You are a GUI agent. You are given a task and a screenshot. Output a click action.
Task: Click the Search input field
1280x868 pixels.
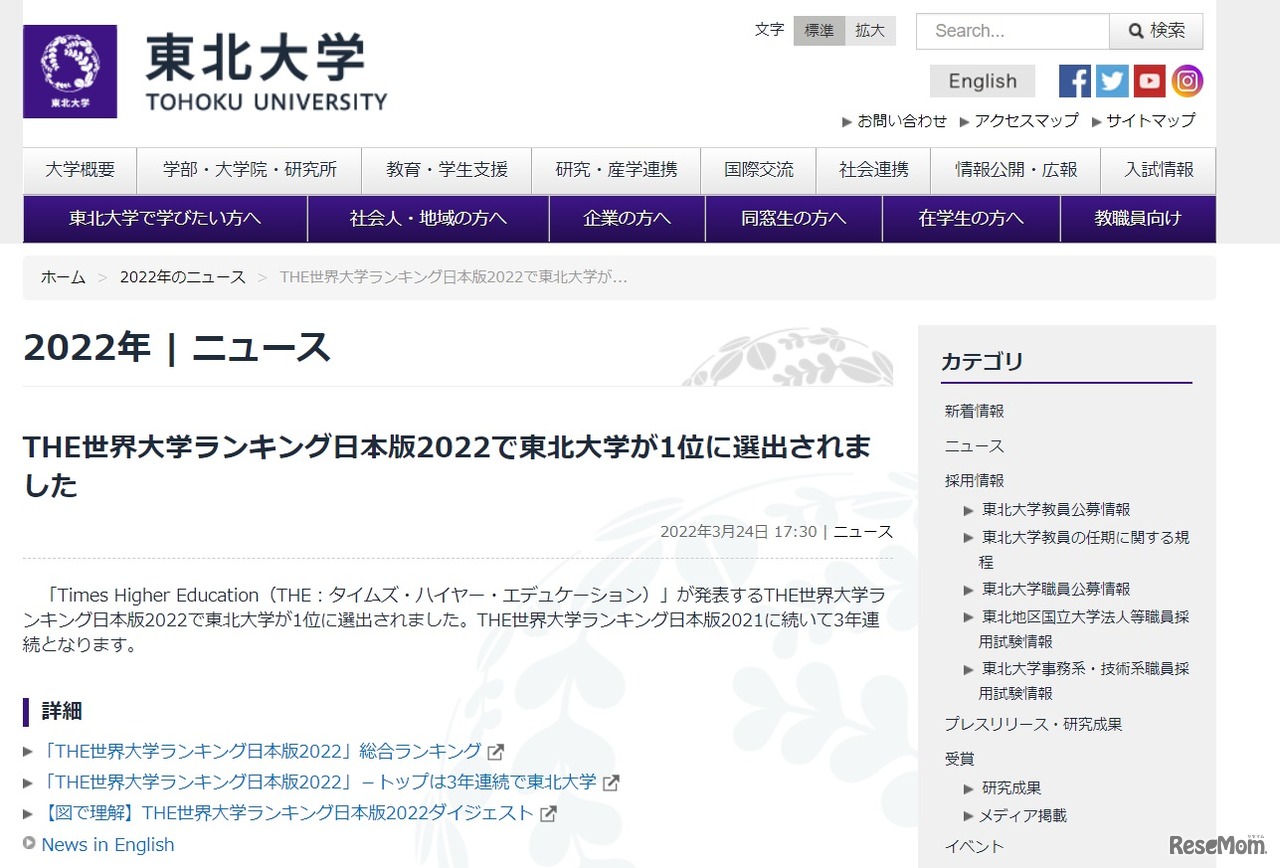click(x=1012, y=31)
